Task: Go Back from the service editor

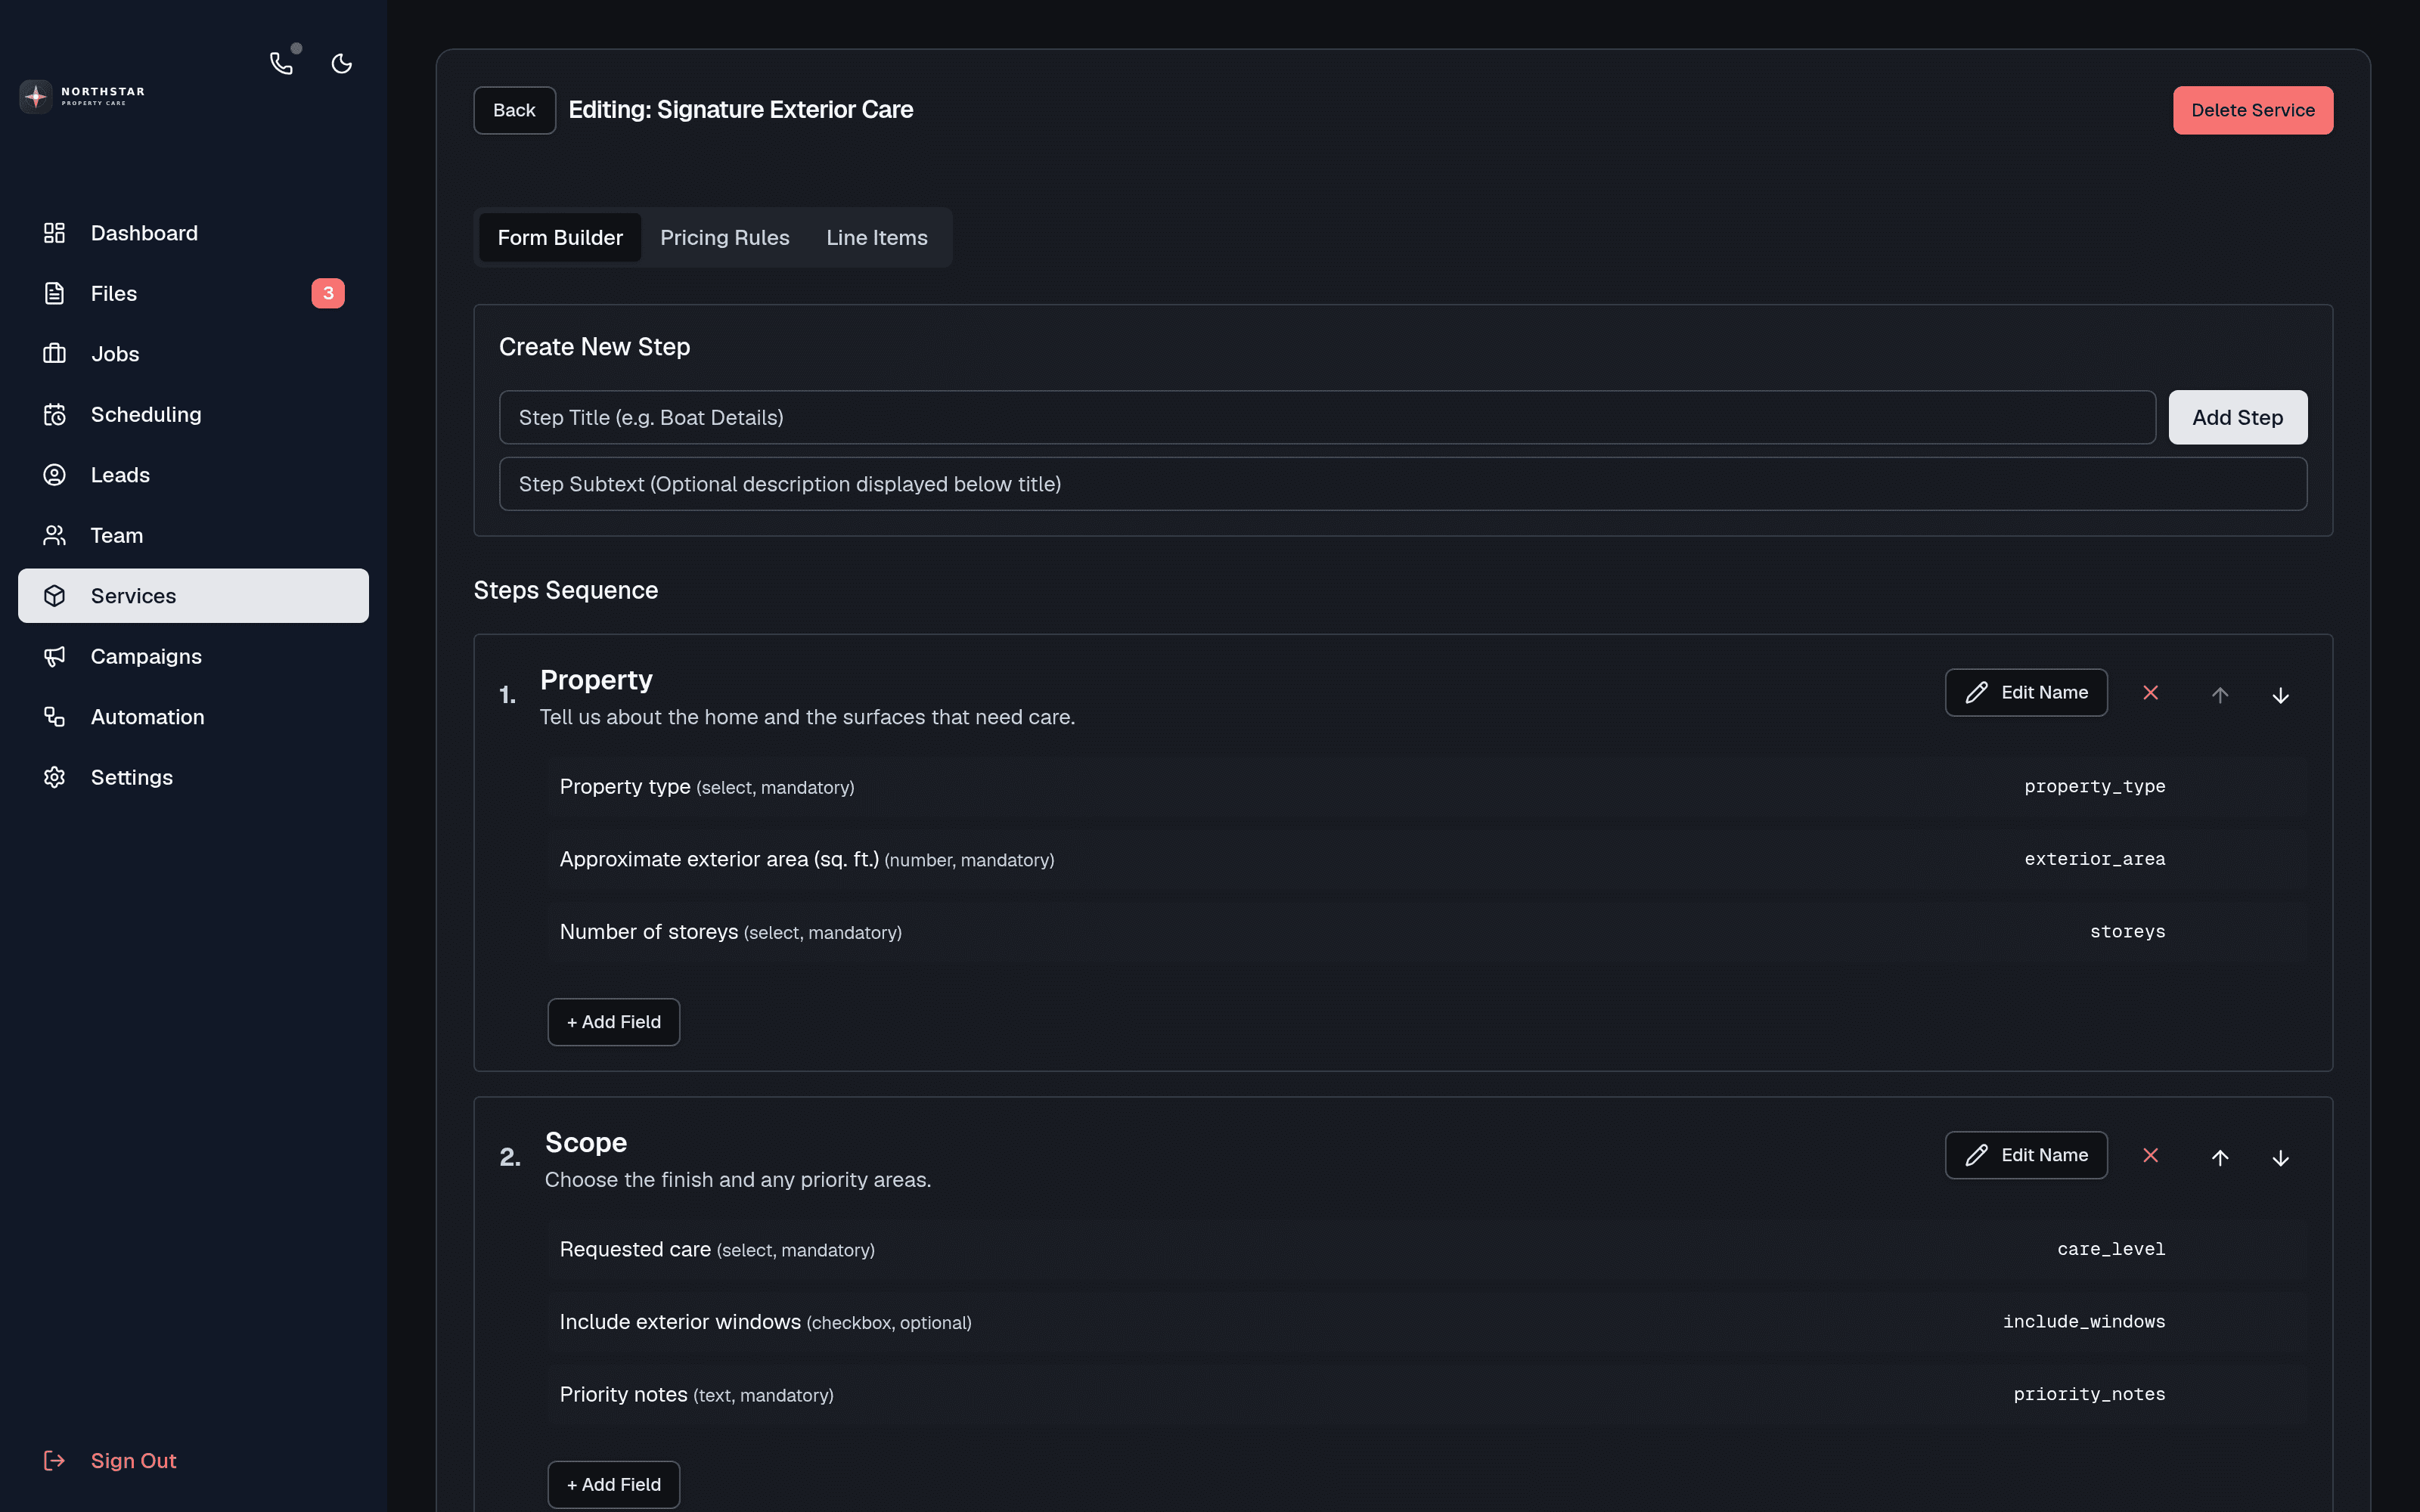Action: [514, 110]
